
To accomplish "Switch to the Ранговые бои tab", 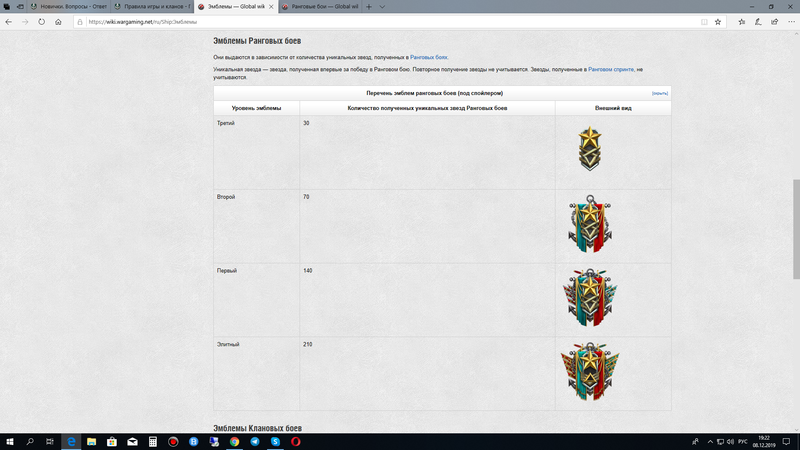I will [x=318, y=6].
